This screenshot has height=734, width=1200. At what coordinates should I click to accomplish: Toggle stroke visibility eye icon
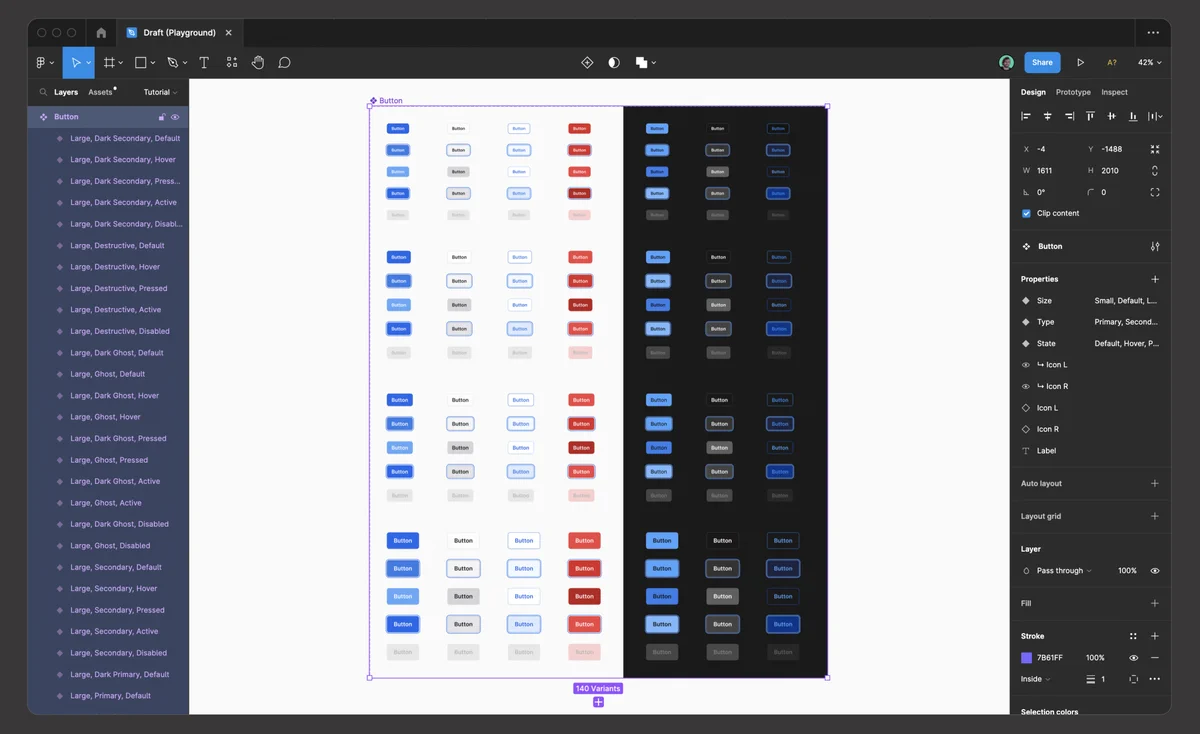1133,658
